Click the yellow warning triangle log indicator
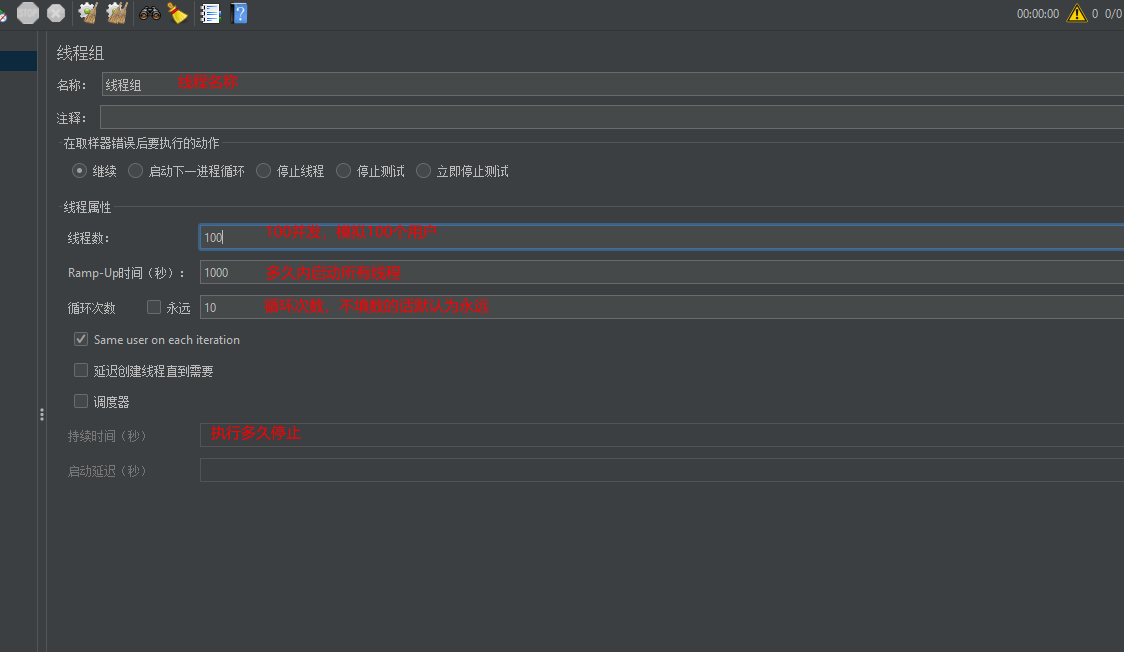 click(x=1077, y=13)
